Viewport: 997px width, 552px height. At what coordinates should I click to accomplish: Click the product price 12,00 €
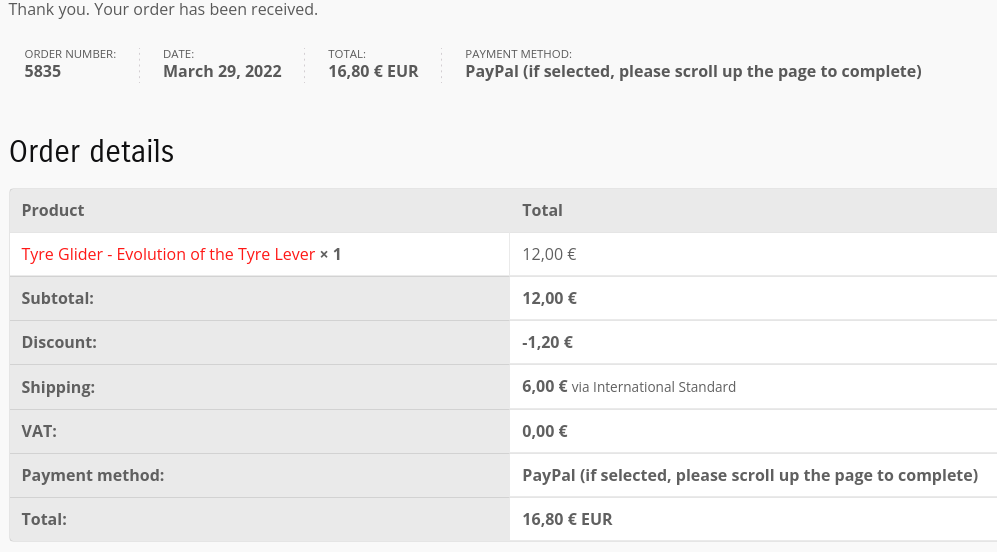pos(549,254)
